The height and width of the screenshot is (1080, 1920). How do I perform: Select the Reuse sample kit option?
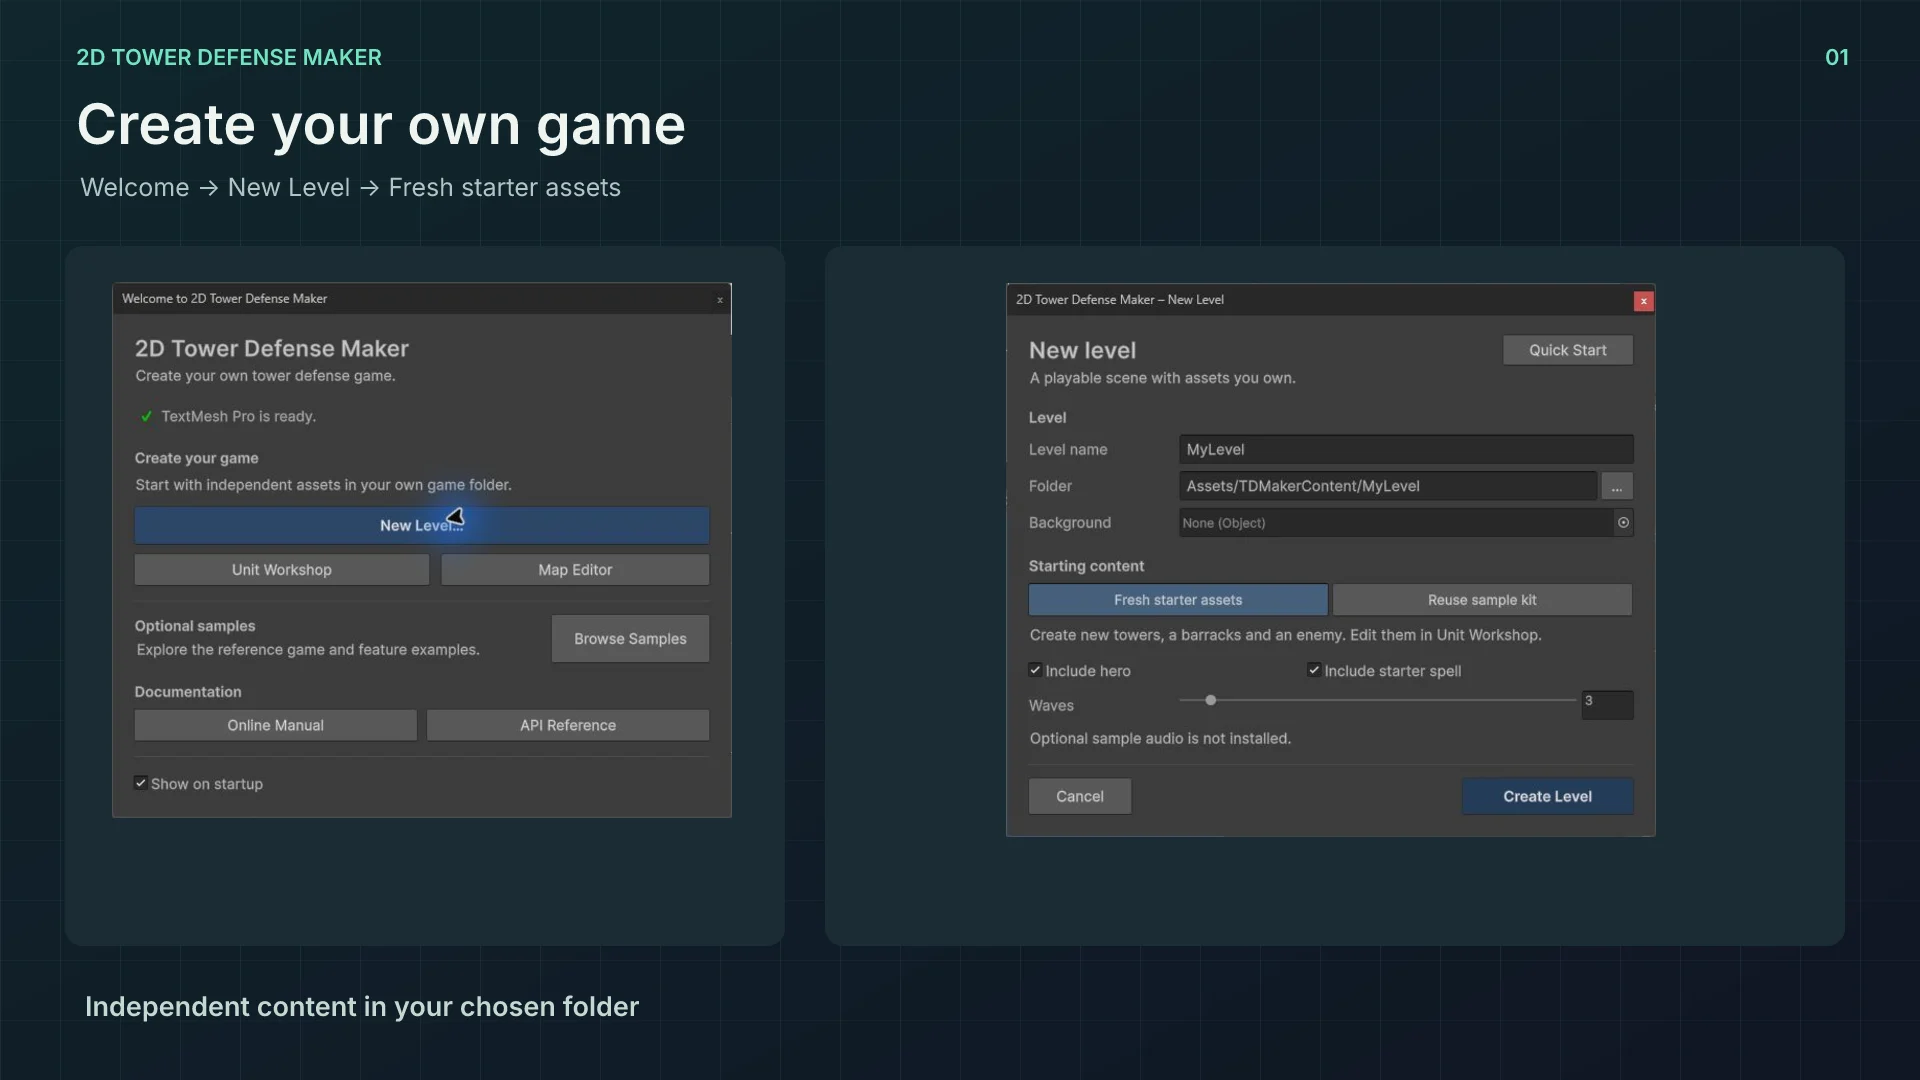1482,600
